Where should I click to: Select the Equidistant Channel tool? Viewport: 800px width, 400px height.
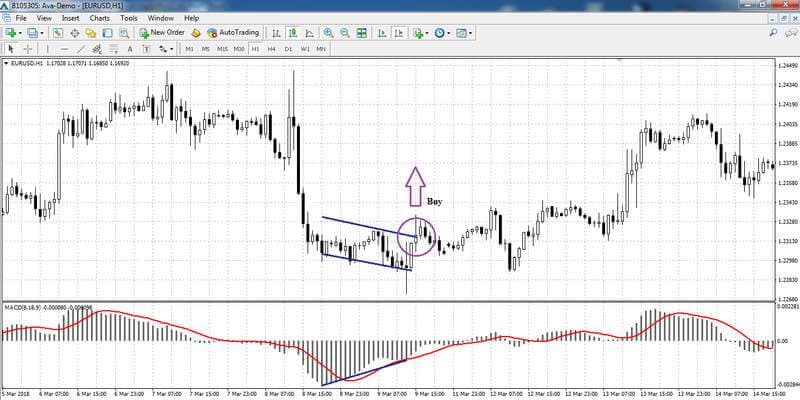(97, 49)
